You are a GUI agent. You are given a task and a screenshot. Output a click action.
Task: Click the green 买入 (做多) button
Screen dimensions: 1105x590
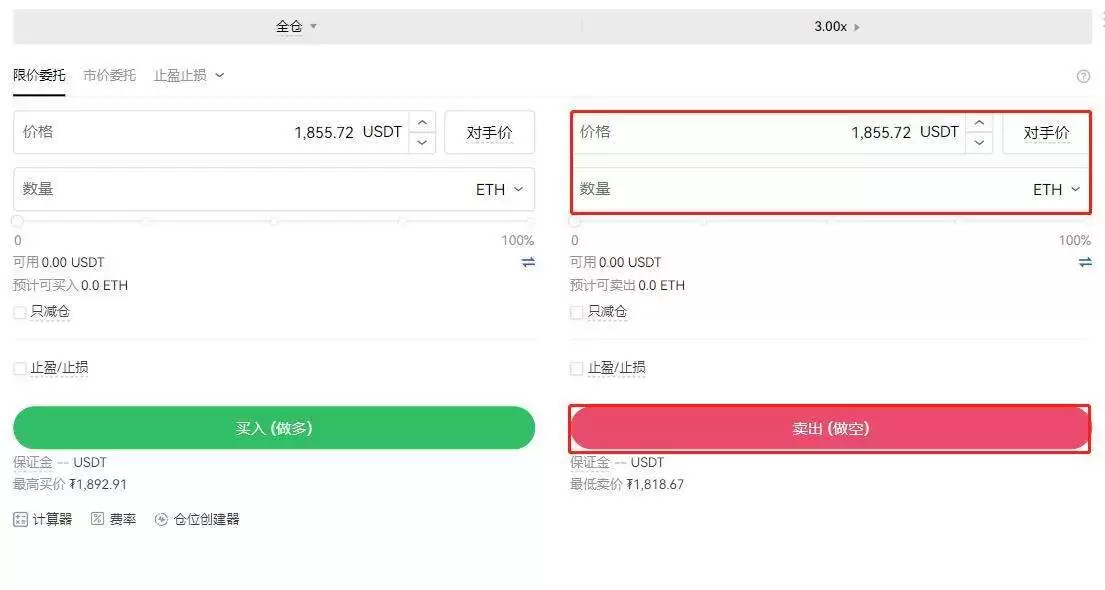pos(275,427)
